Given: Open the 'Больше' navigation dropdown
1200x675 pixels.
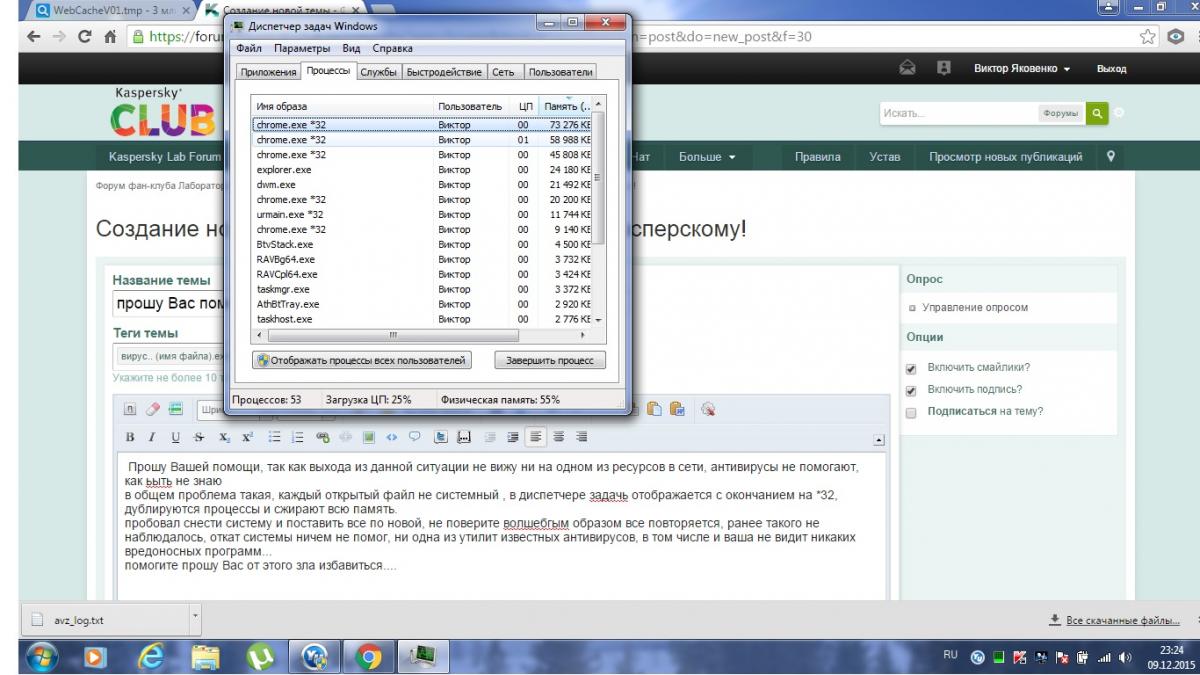Looking at the screenshot, I should (x=707, y=157).
